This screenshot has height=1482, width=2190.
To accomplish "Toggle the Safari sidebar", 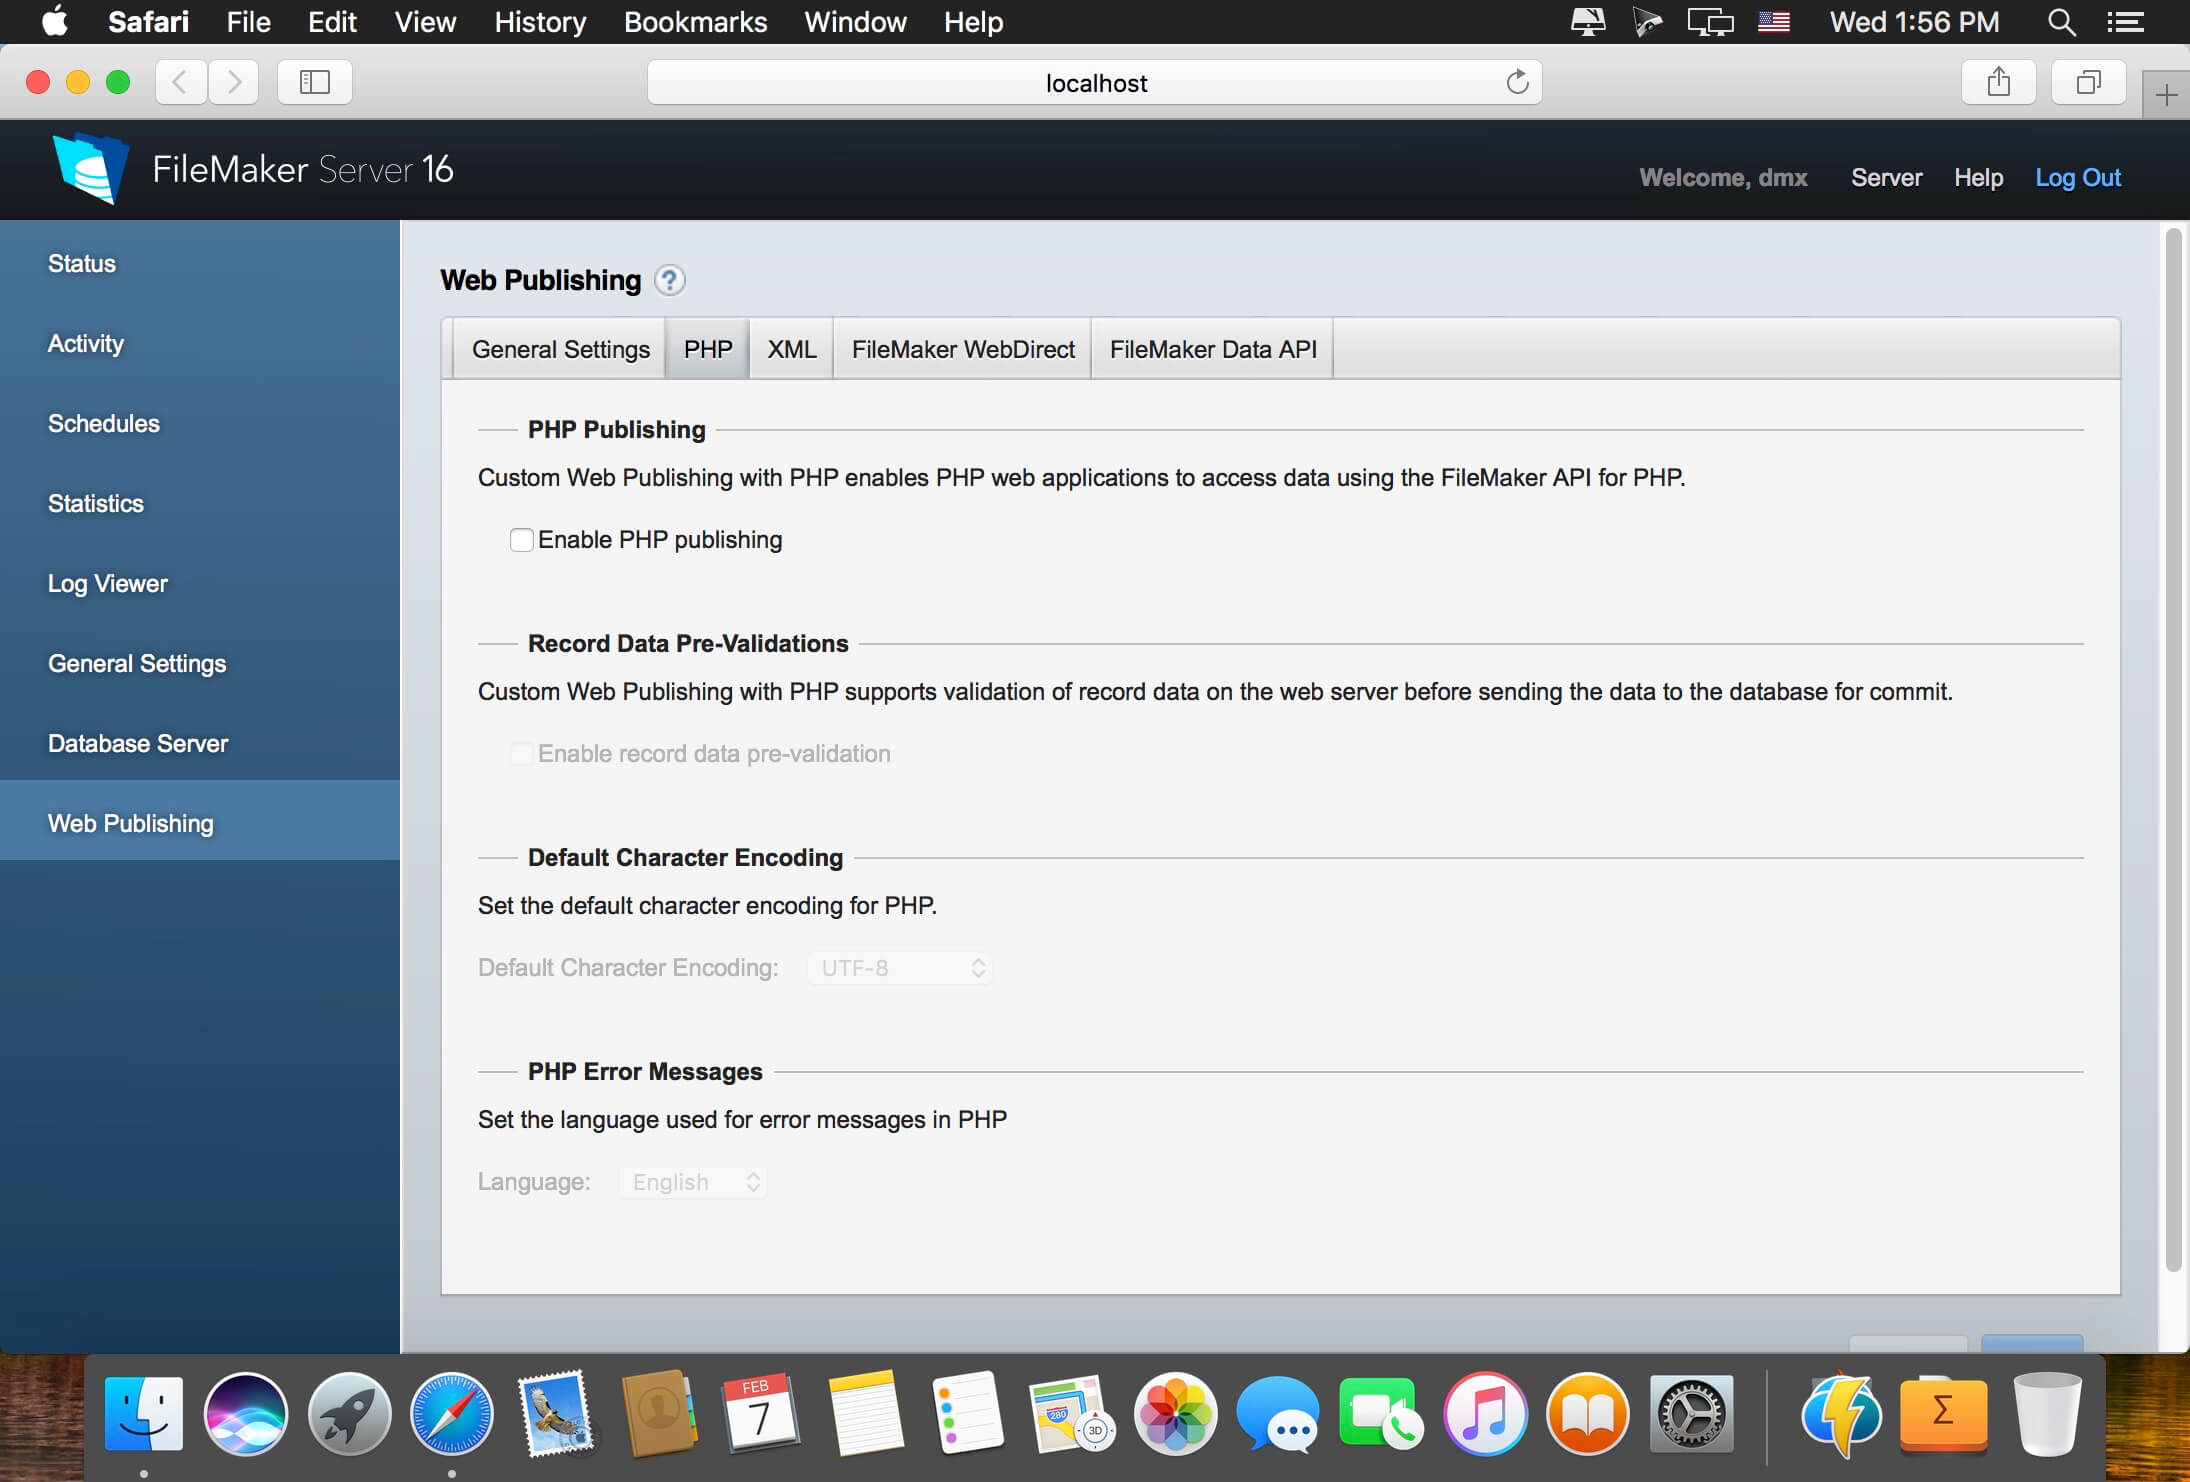I will click(x=315, y=82).
